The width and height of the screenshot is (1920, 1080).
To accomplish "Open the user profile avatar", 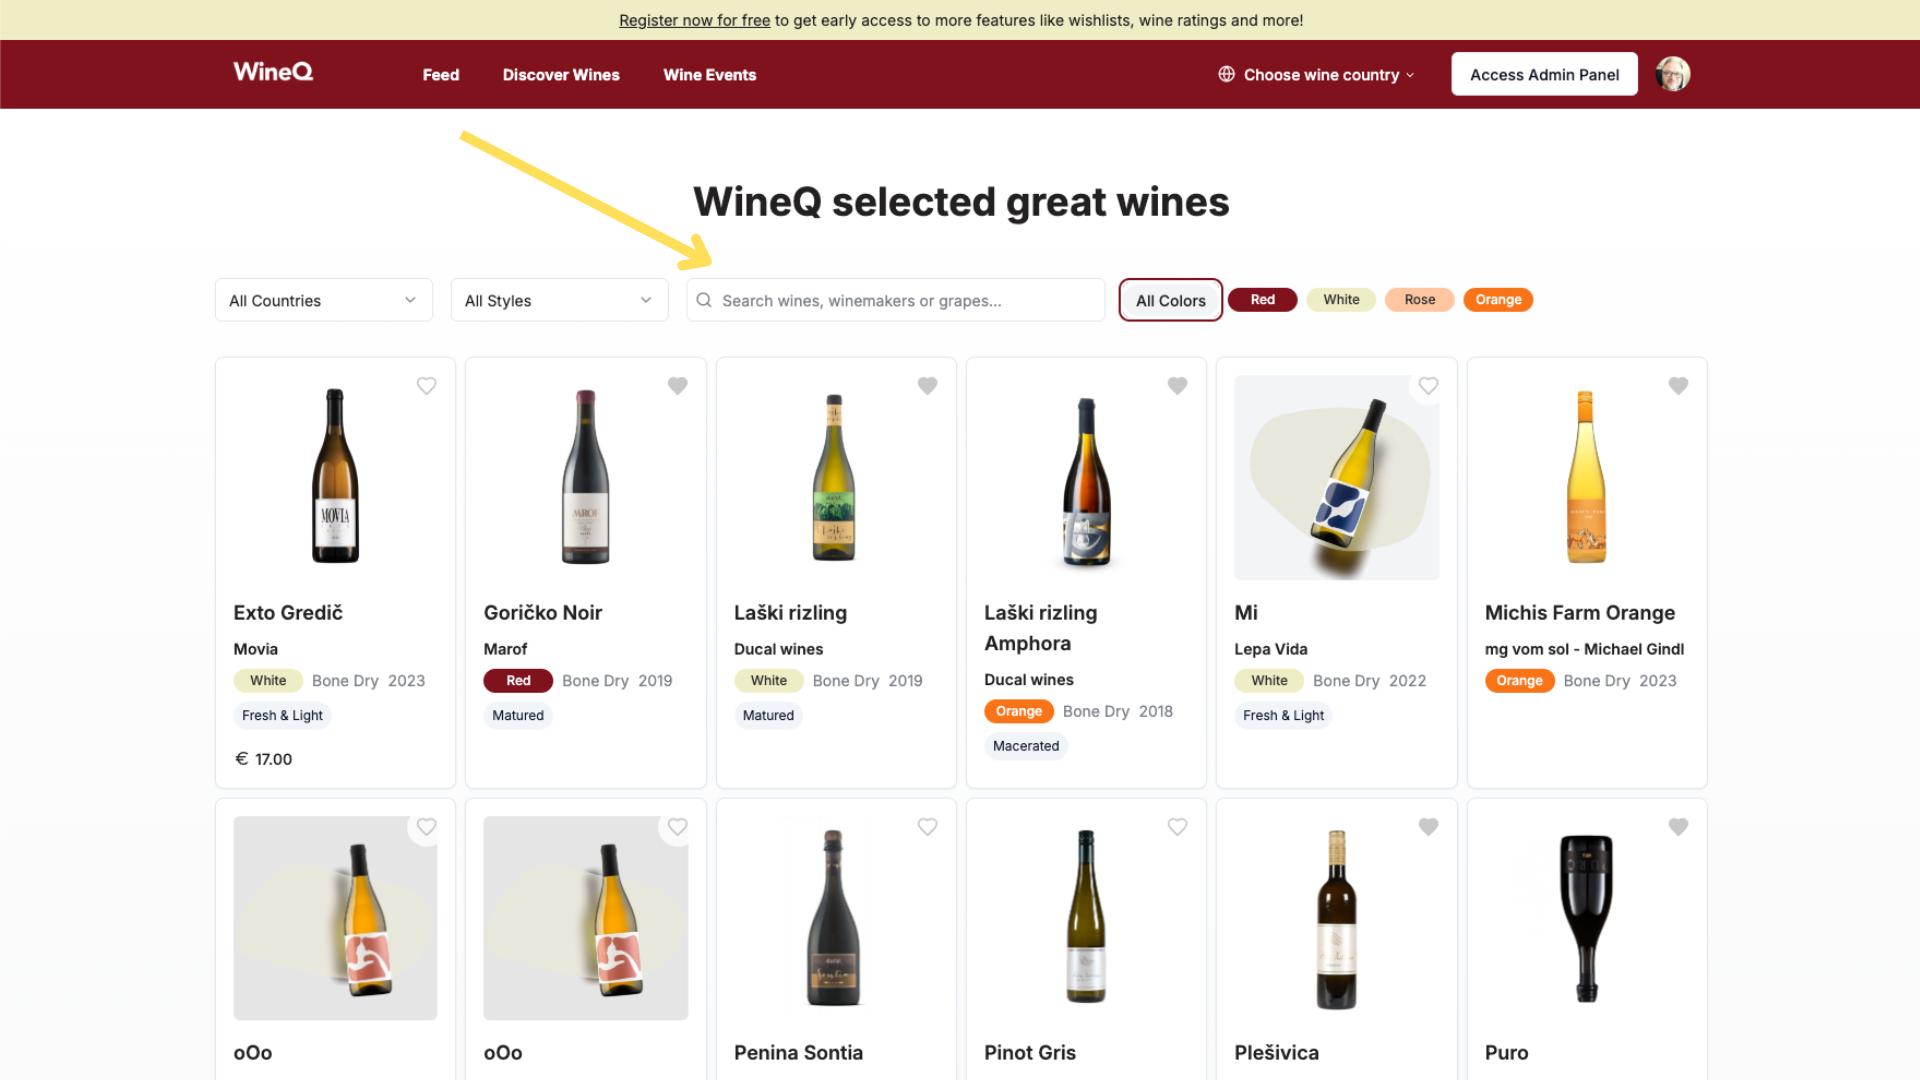I will pyautogui.click(x=1672, y=74).
